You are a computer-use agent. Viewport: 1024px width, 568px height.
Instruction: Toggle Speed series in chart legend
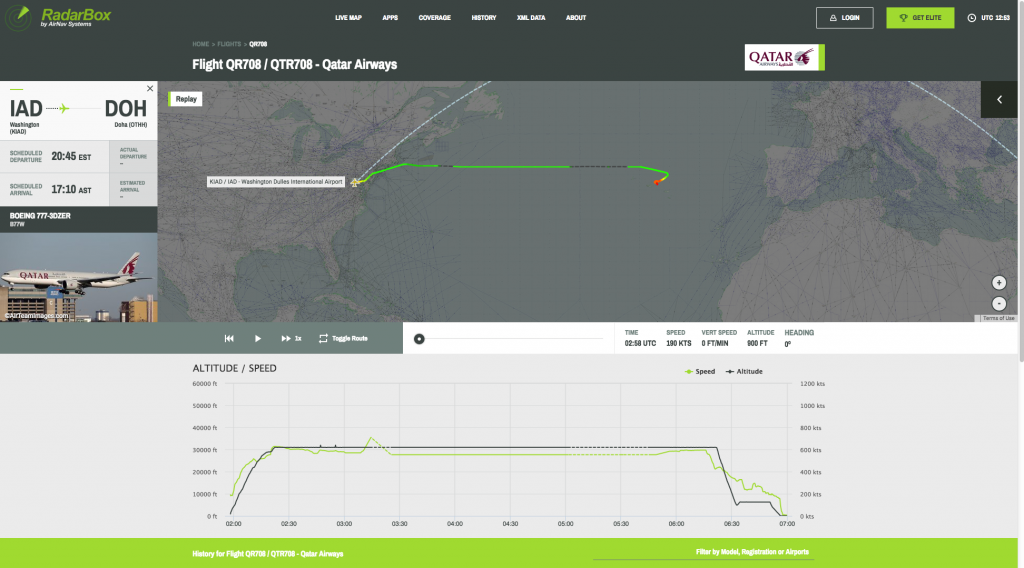[x=699, y=371]
